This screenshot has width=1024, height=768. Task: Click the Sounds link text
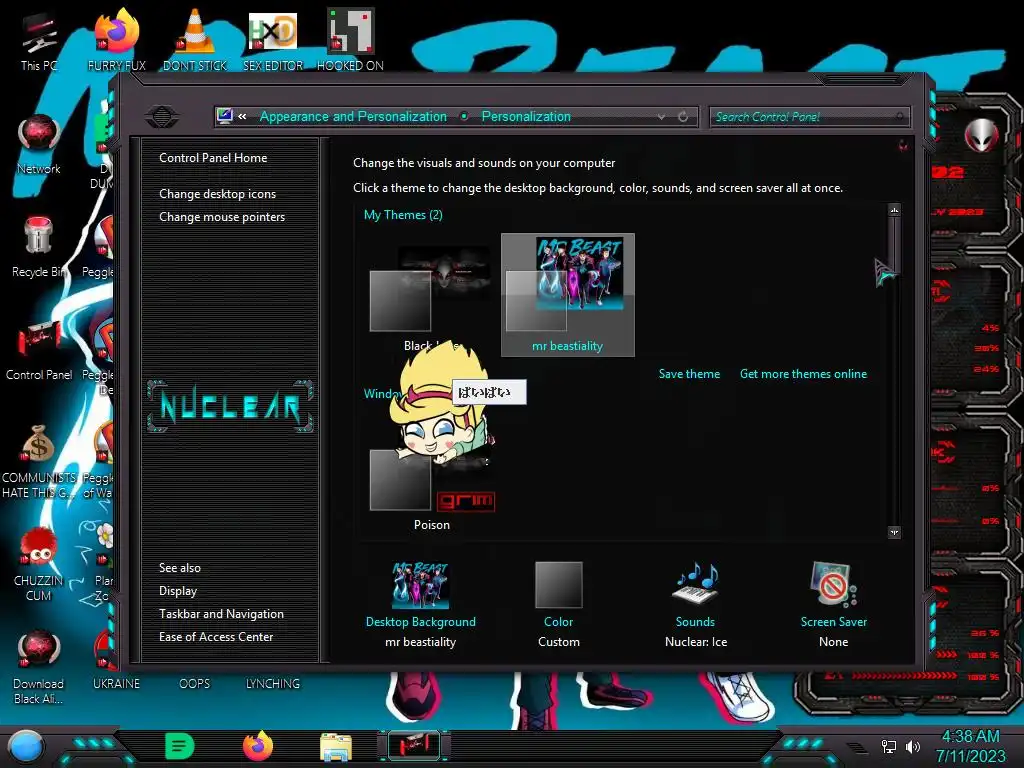click(x=695, y=622)
